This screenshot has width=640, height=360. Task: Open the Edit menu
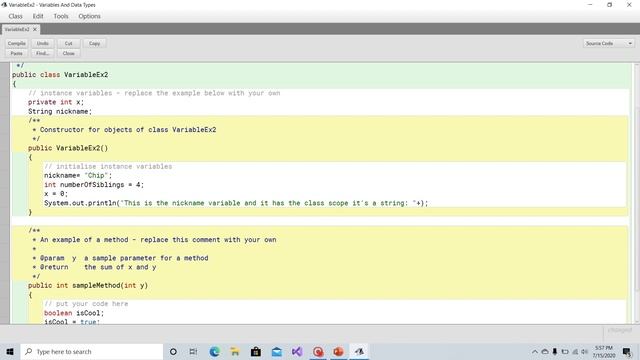(38, 16)
